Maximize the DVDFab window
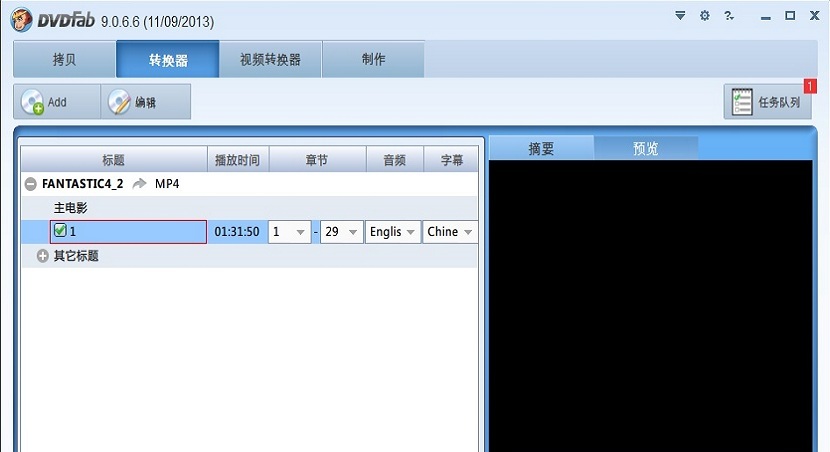Viewport: 830px width, 452px height. pos(790,15)
